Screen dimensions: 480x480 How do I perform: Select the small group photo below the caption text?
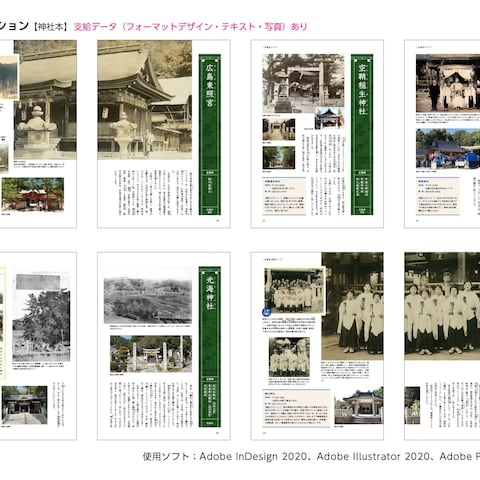point(289,357)
